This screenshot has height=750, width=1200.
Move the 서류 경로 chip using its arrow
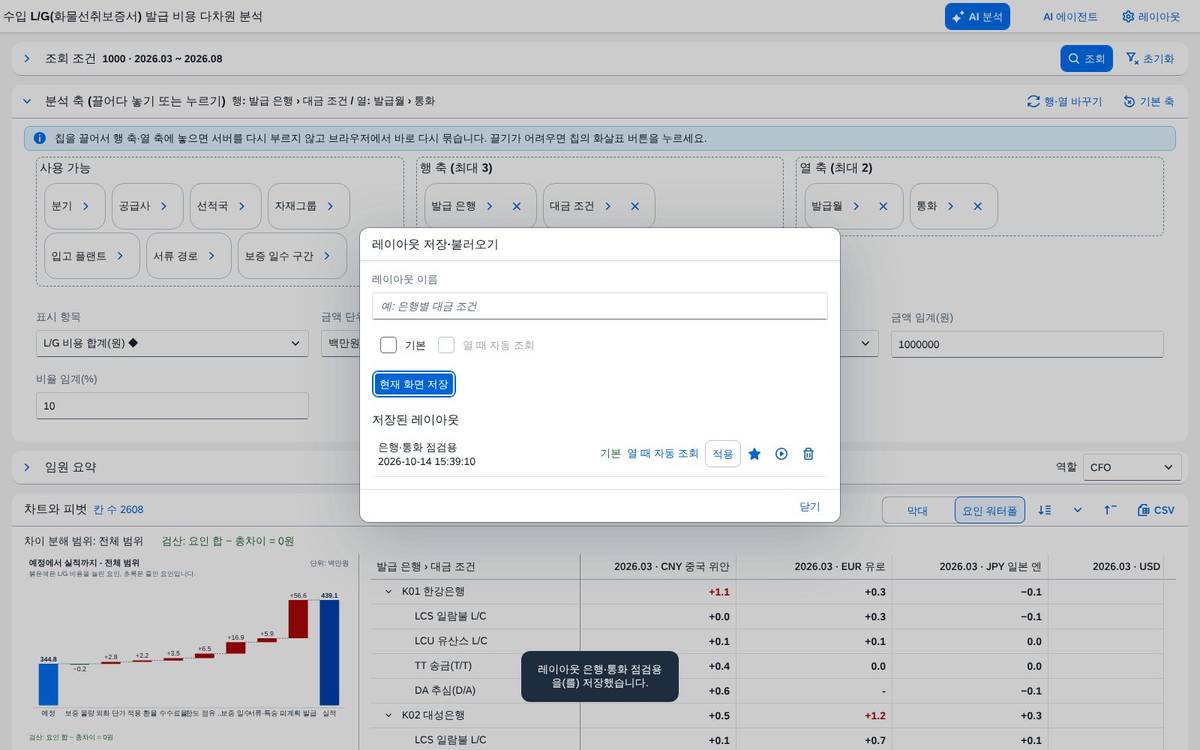(212, 256)
